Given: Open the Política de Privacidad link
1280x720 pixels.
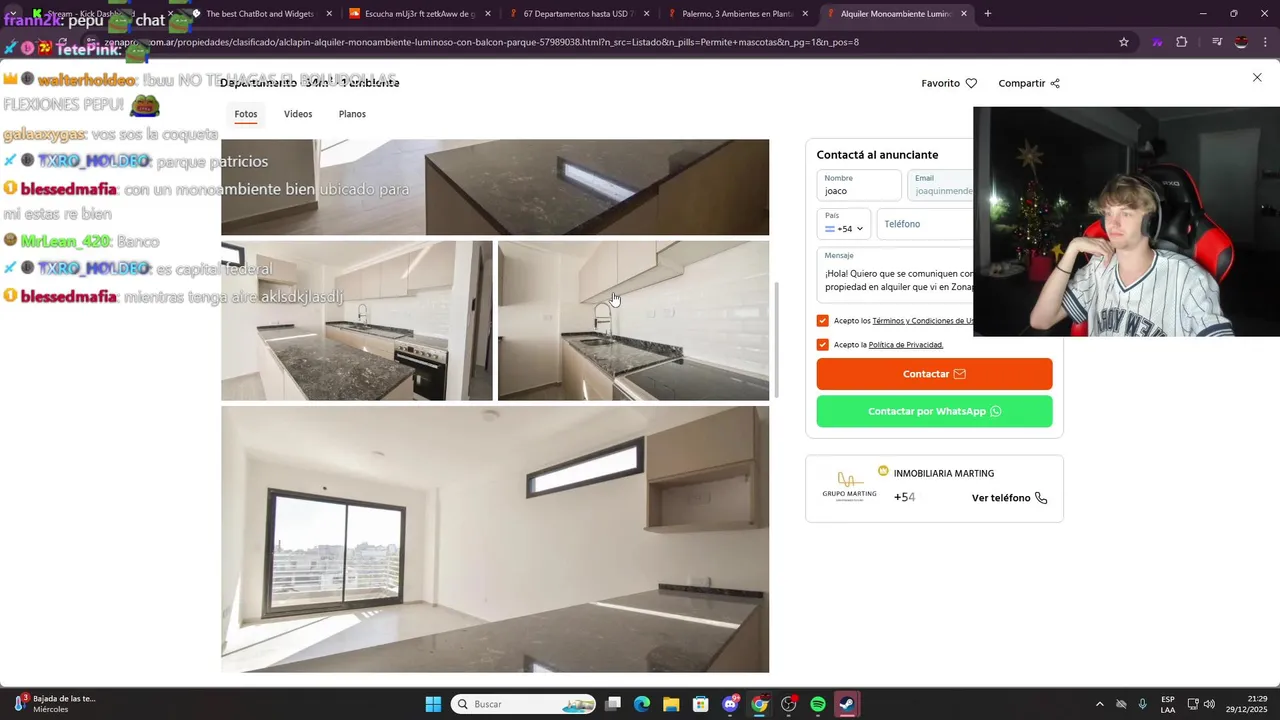Looking at the screenshot, I should [x=906, y=345].
